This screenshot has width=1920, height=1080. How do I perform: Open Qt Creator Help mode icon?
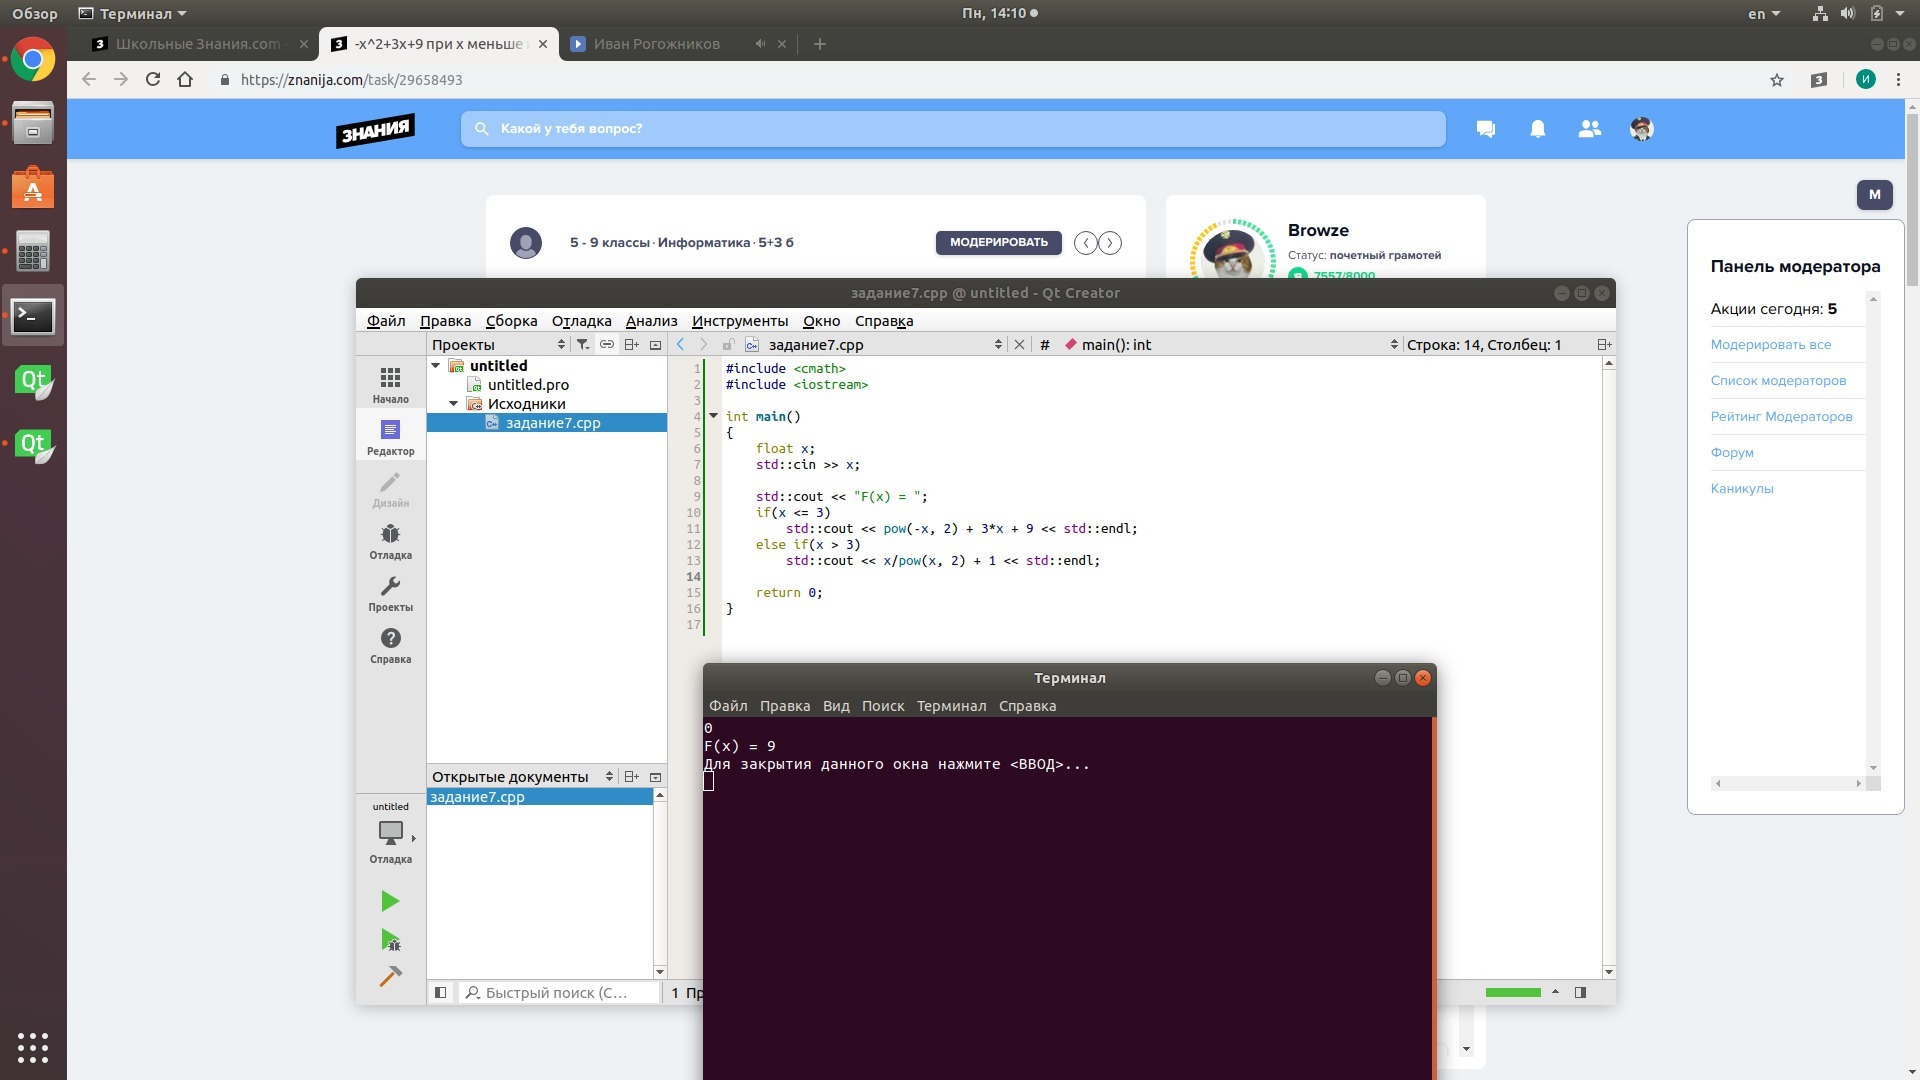390,645
